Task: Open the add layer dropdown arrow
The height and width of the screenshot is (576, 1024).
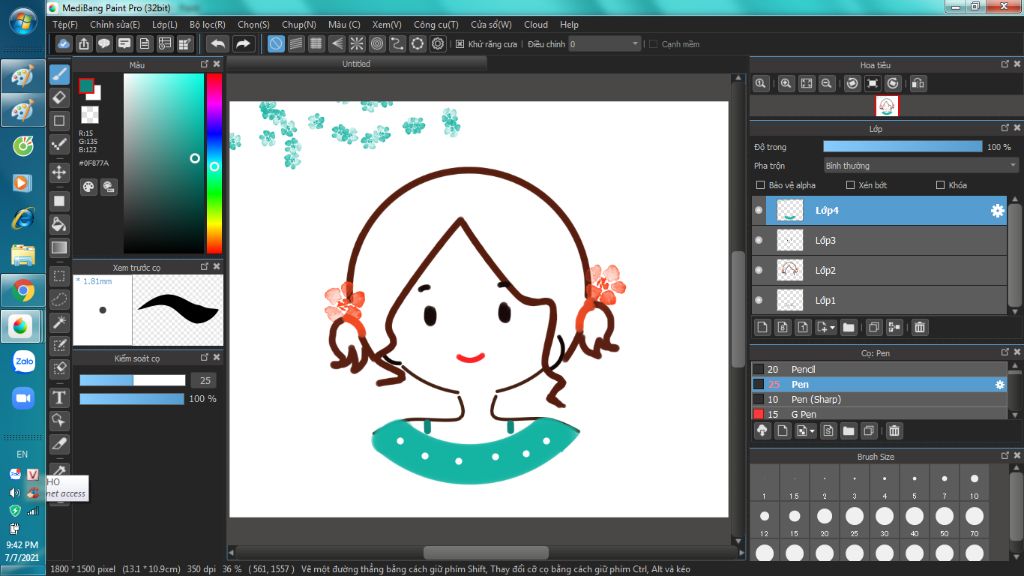Action: click(x=830, y=327)
